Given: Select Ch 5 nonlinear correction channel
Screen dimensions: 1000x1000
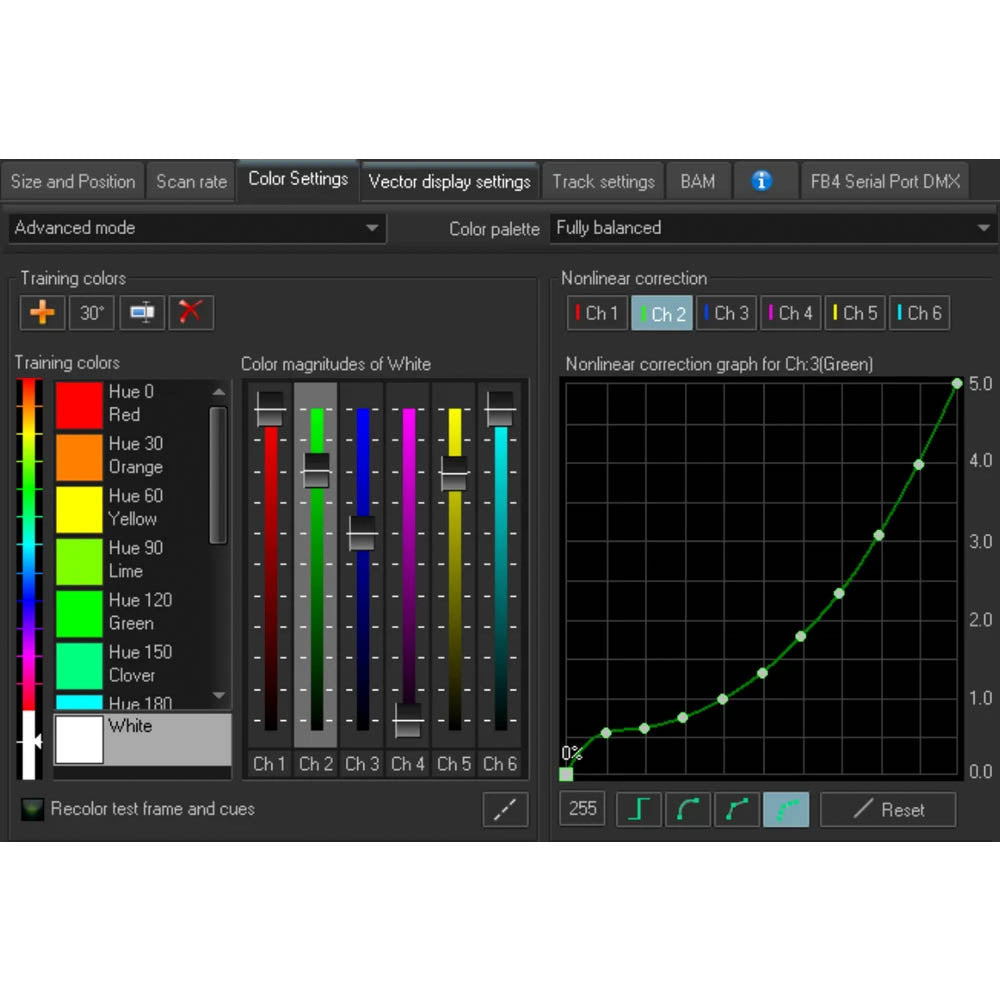Looking at the screenshot, I should pos(855,313).
